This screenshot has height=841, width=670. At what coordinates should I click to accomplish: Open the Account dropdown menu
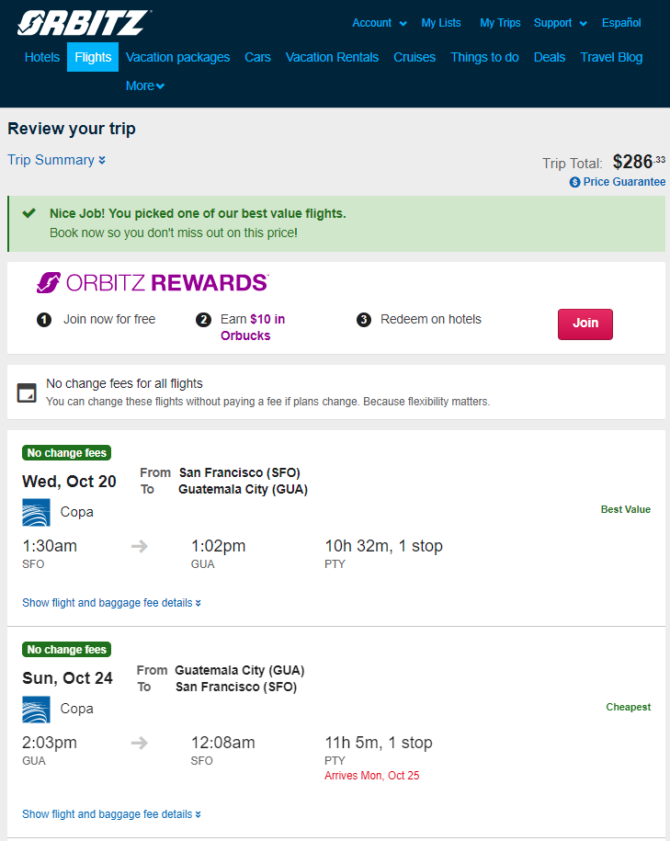pos(379,23)
